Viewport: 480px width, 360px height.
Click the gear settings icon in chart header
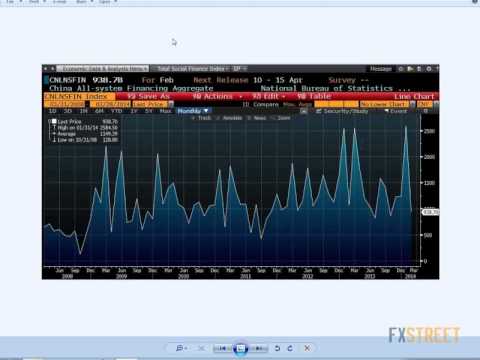[429, 69]
